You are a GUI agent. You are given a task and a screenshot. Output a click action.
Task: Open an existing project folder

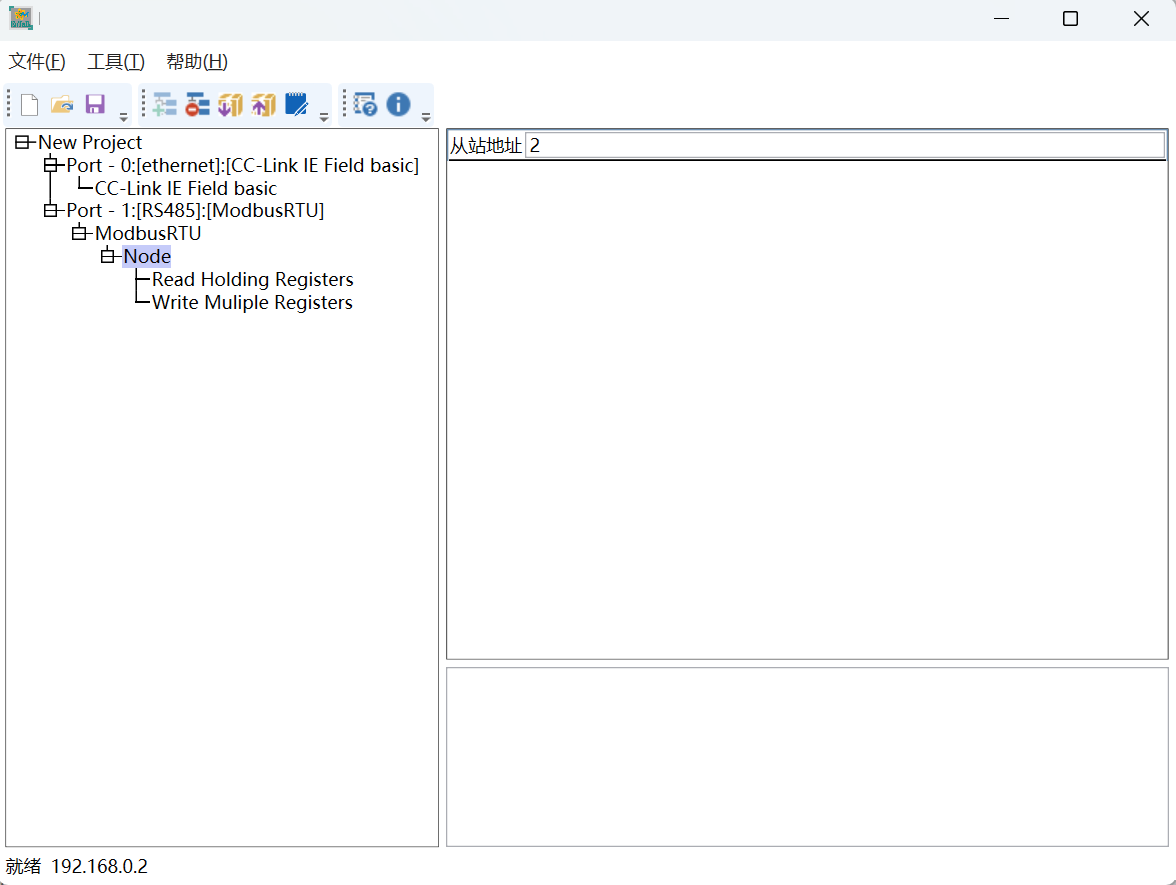(62, 104)
